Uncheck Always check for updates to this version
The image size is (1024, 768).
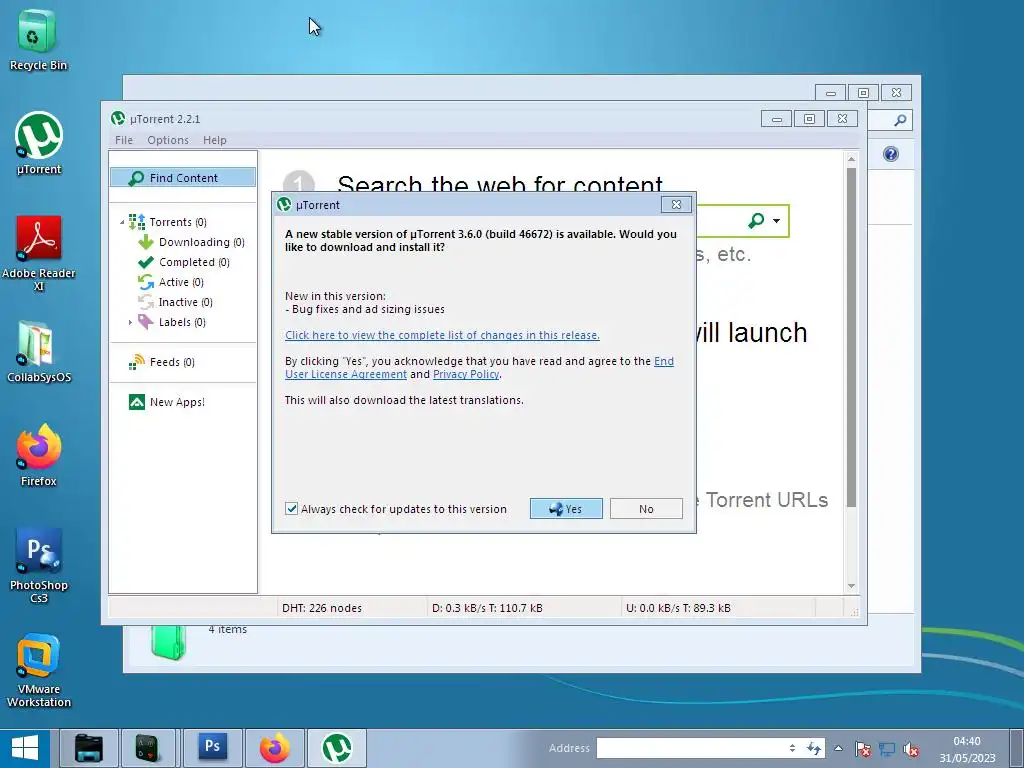coord(291,509)
